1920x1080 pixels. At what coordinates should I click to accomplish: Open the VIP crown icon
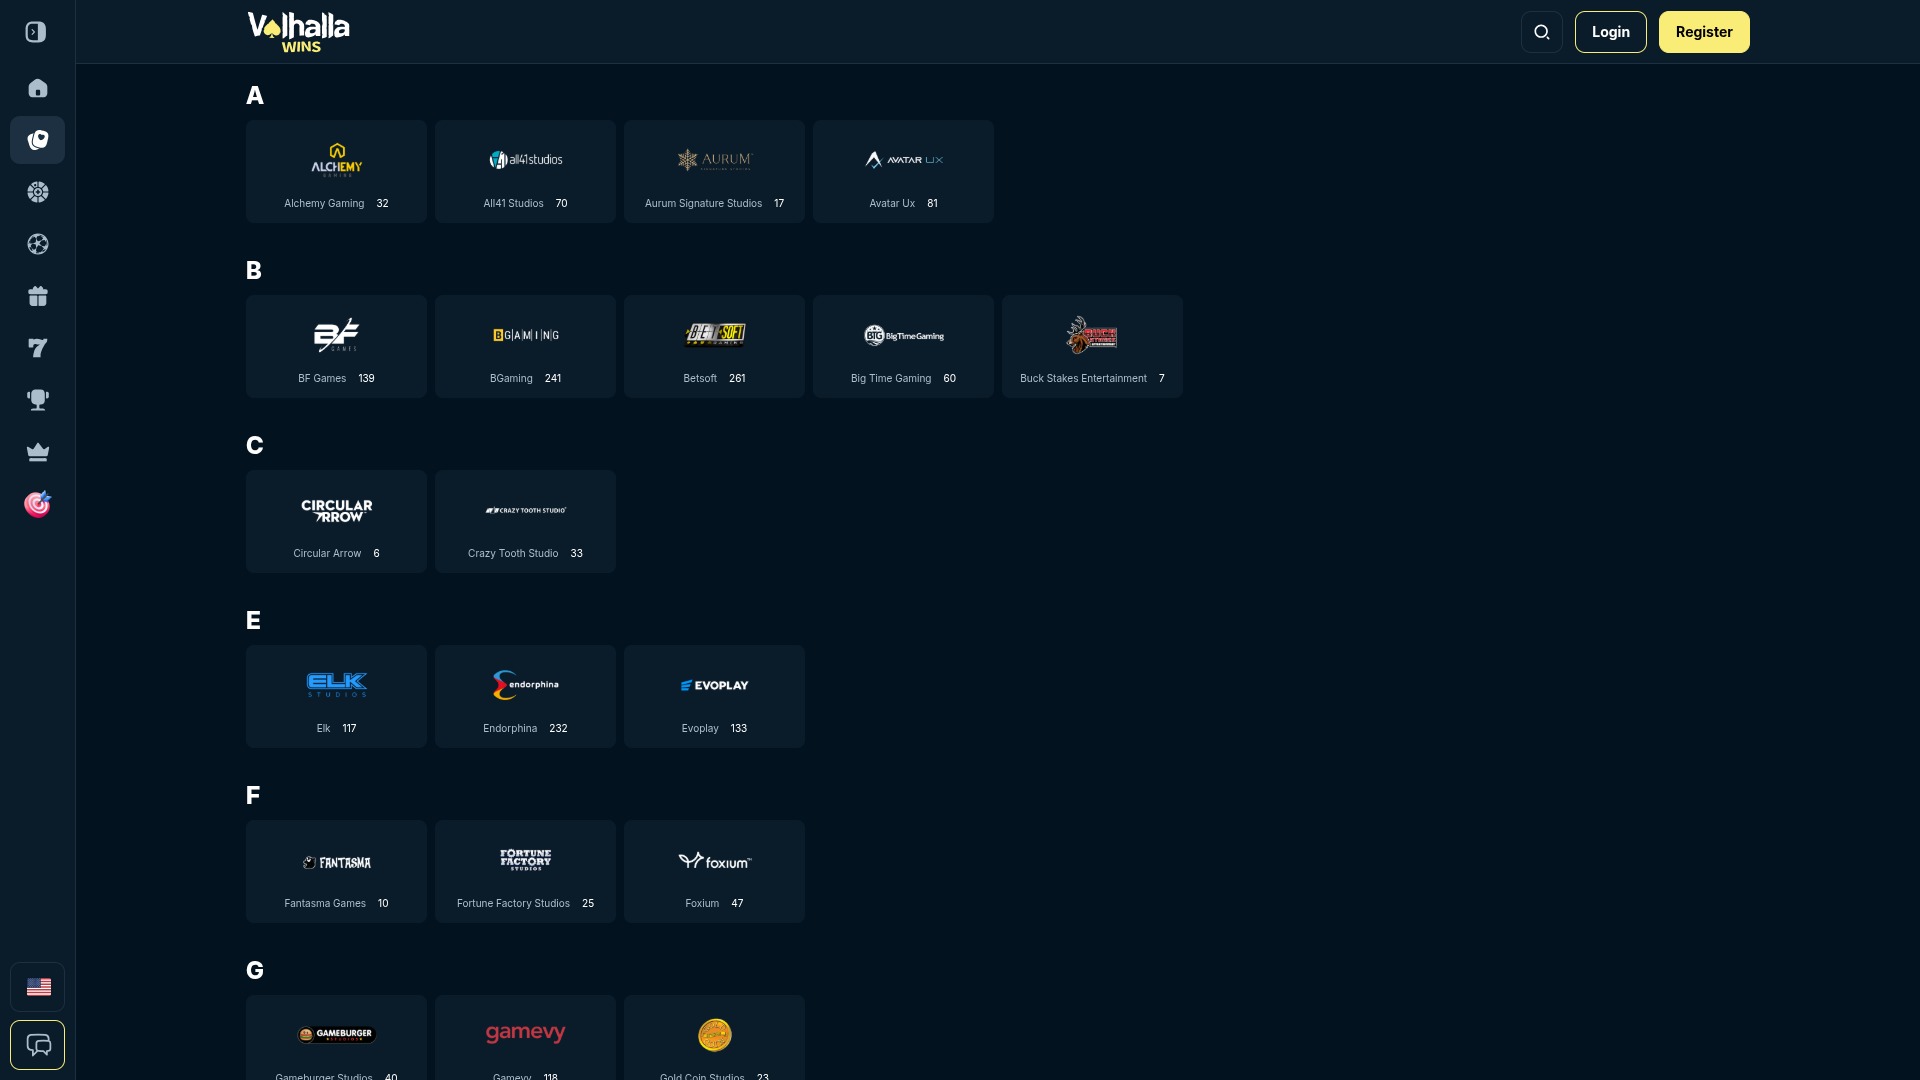click(37, 452)
